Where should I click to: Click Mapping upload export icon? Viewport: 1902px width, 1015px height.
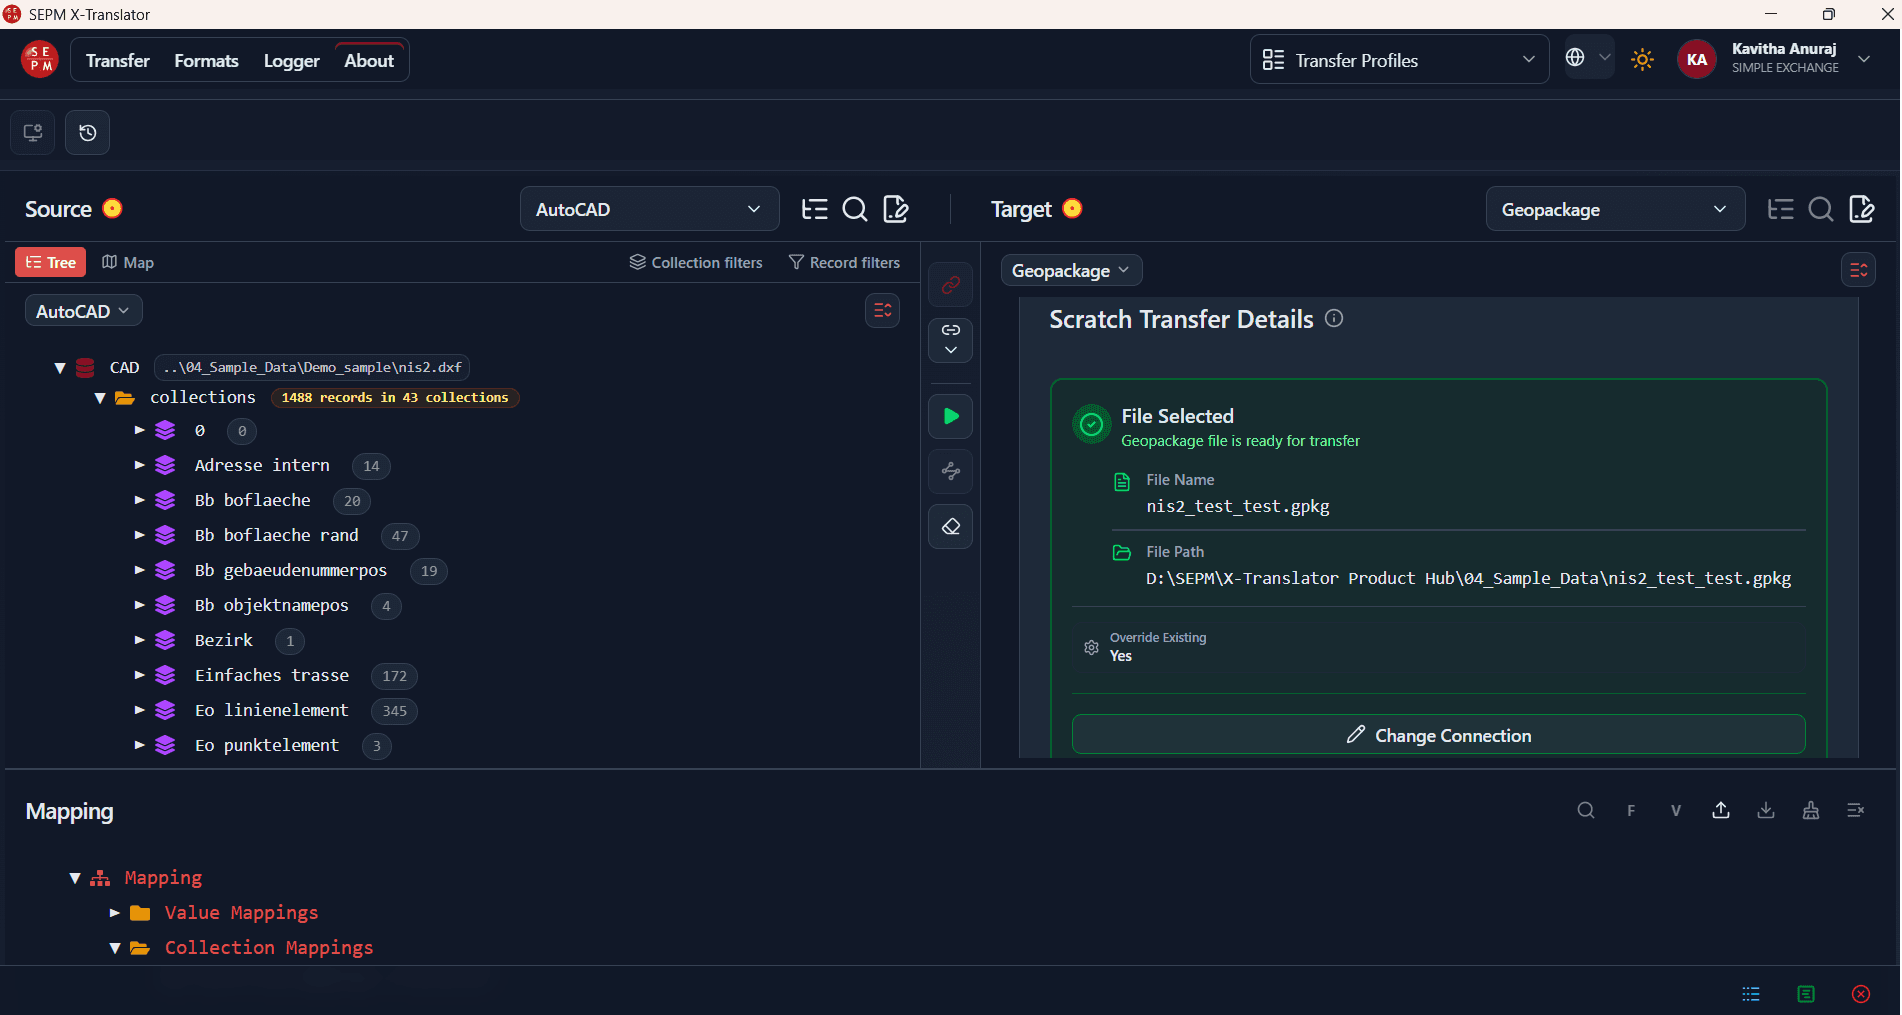(1721, 810)
